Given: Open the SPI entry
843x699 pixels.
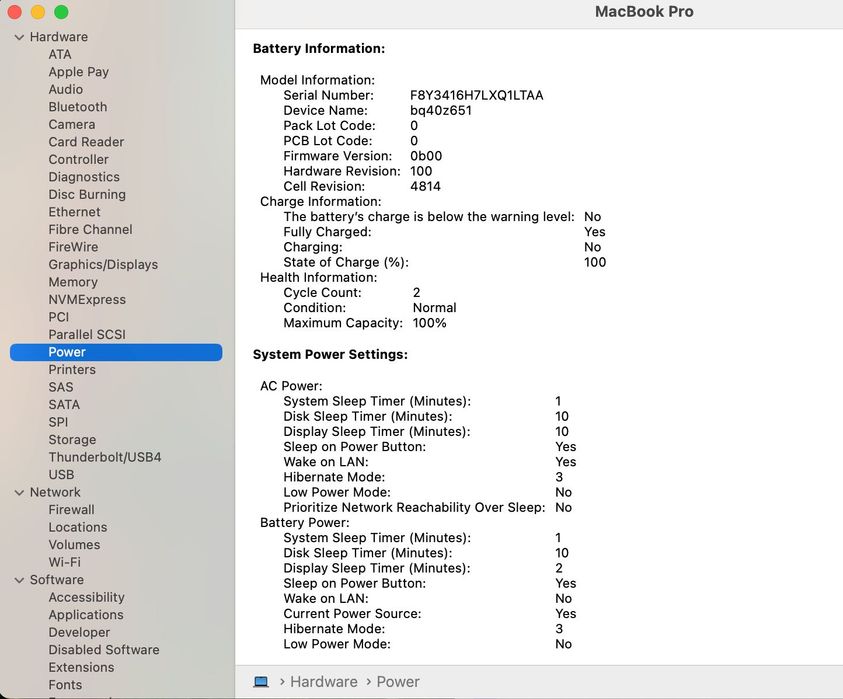Looking at the screenshot, I should 58,422.
